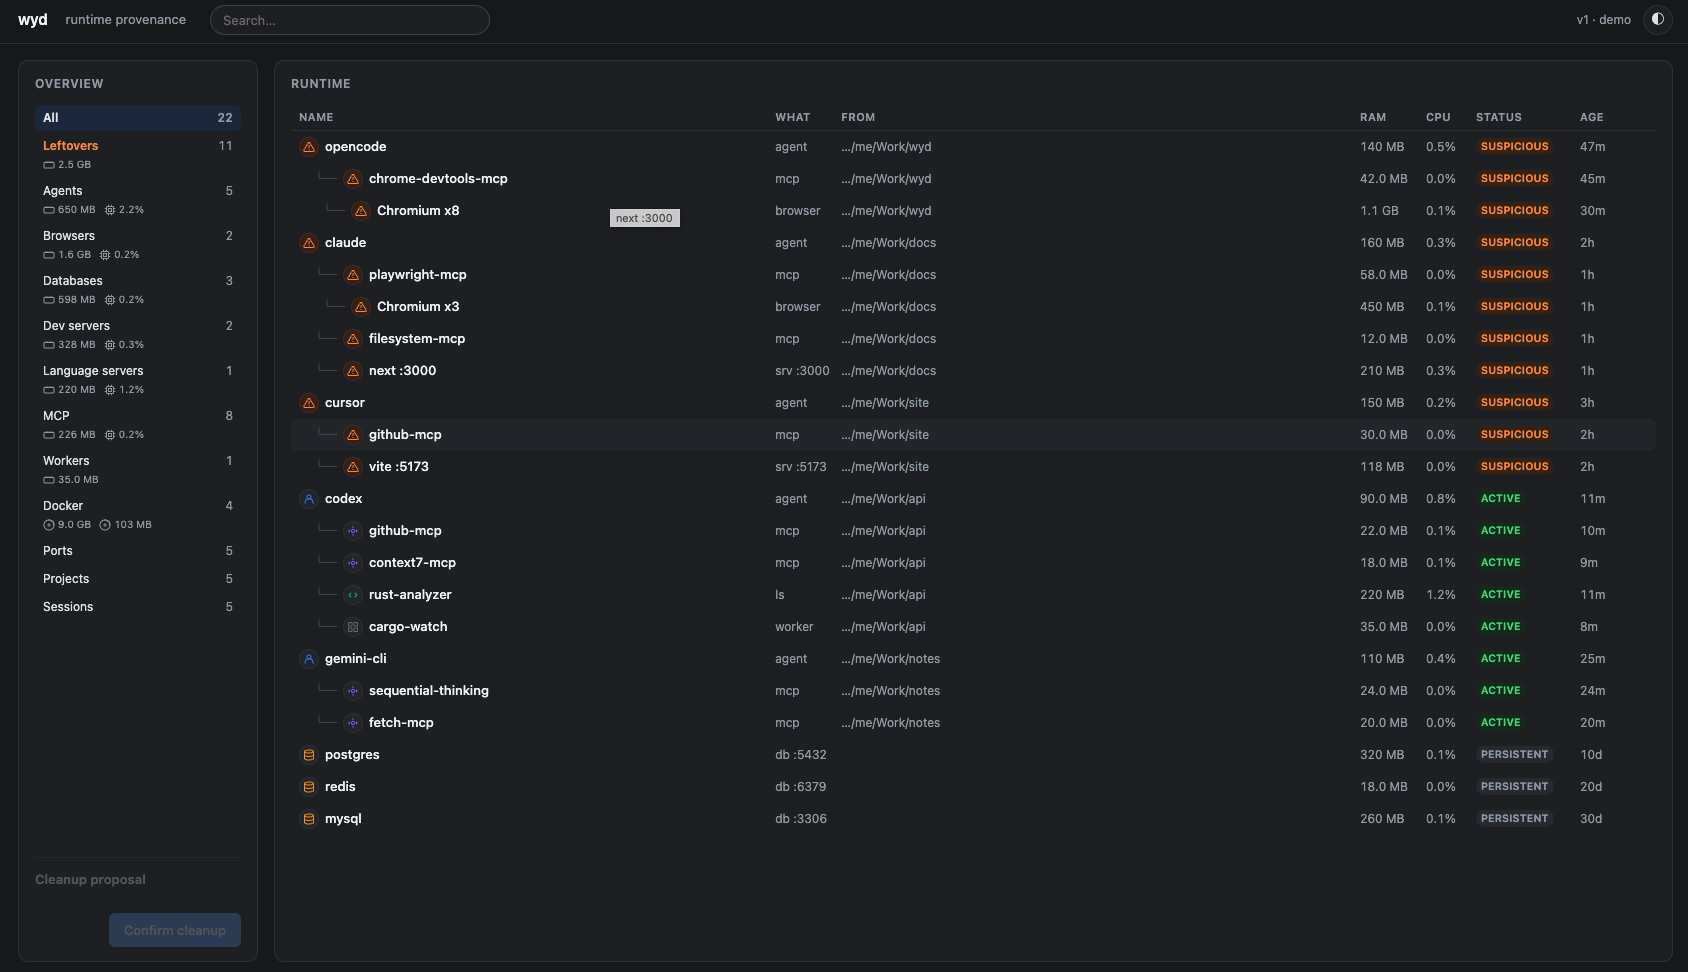The width and height of the screenshot is (1688, 972).
Task: View the Ports list
Action: click(x=138, y=551)
